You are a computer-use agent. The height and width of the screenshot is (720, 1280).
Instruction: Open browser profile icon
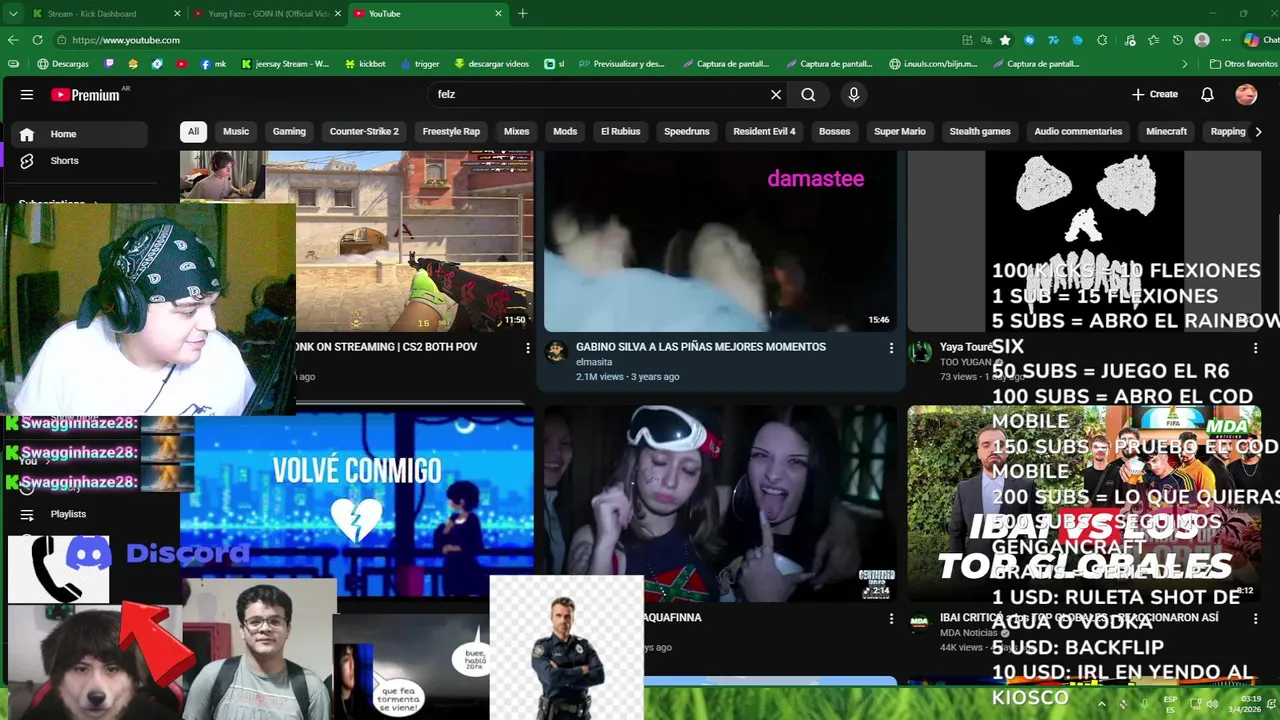point(1202,40)
